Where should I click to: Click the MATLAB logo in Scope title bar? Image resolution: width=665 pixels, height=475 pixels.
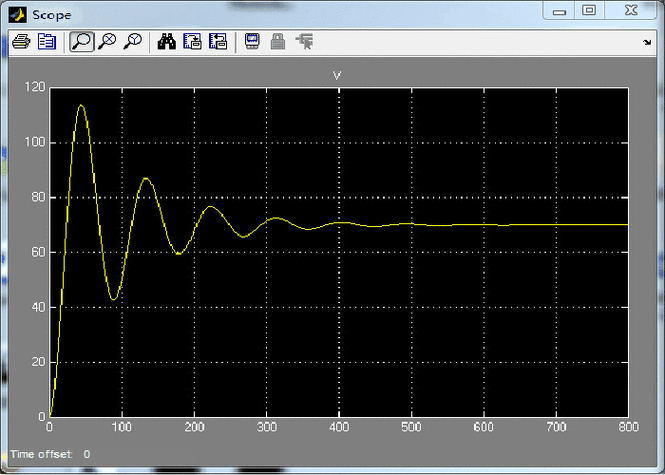coord(18,15)
